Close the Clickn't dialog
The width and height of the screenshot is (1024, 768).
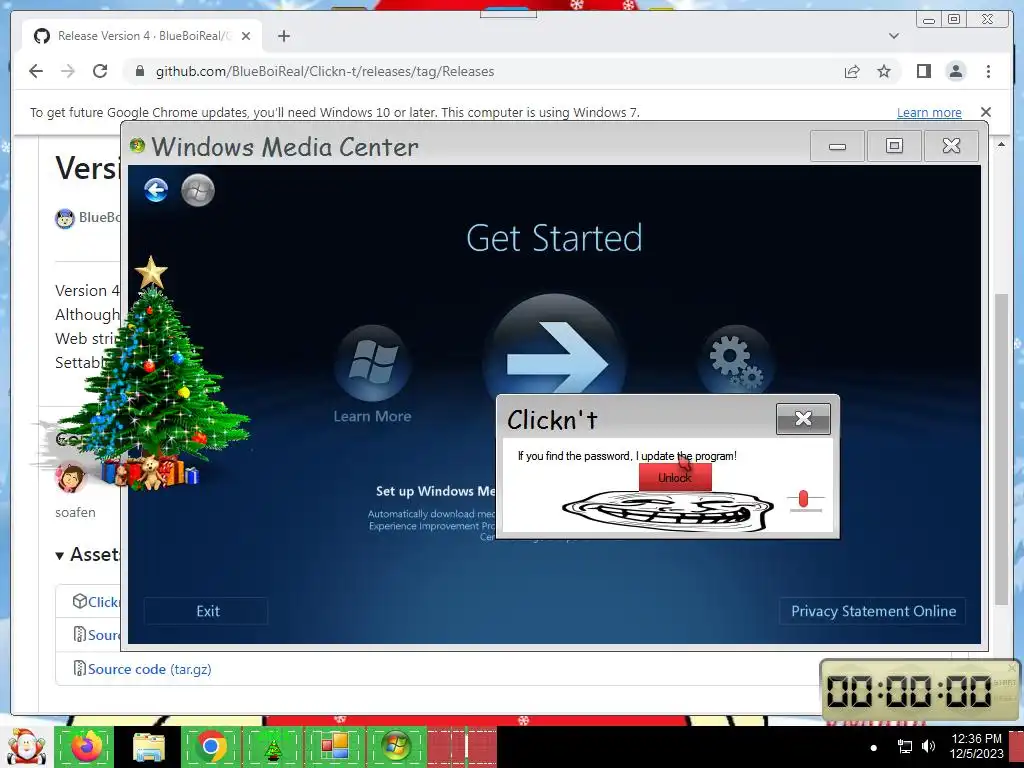(x=803, y=419)
